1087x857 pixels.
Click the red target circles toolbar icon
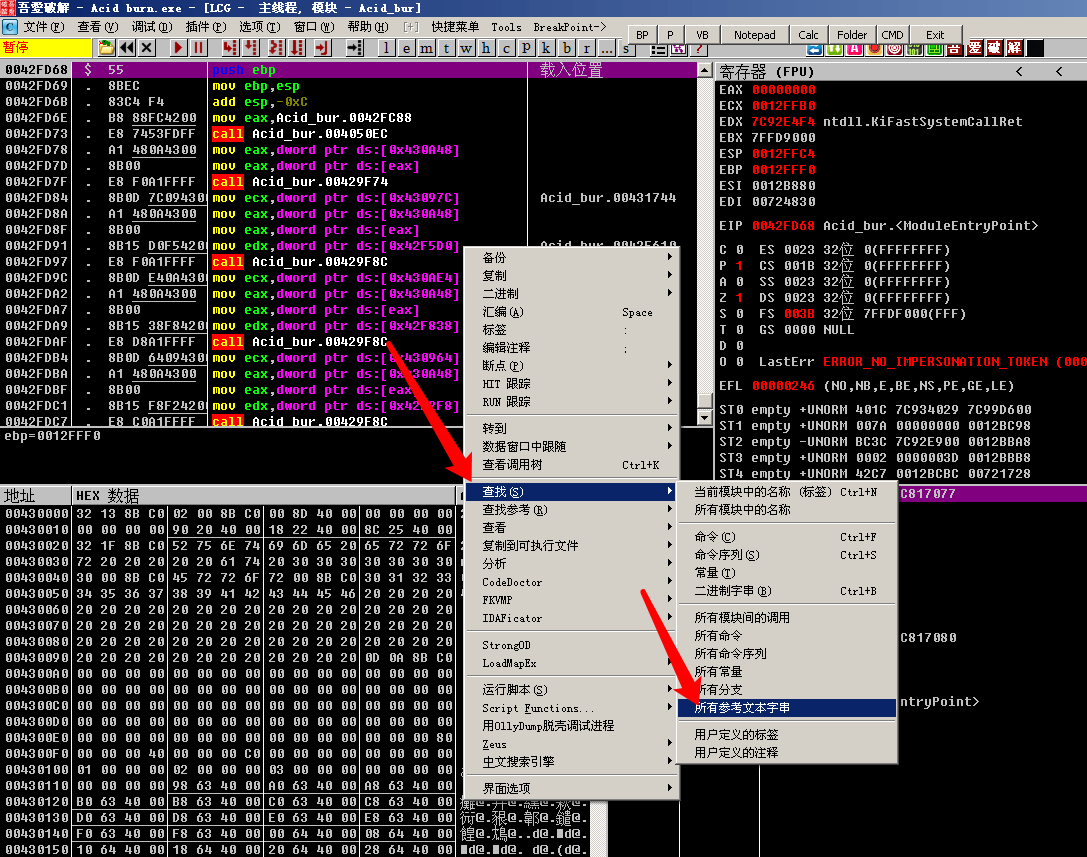click(x=894, y=49)
